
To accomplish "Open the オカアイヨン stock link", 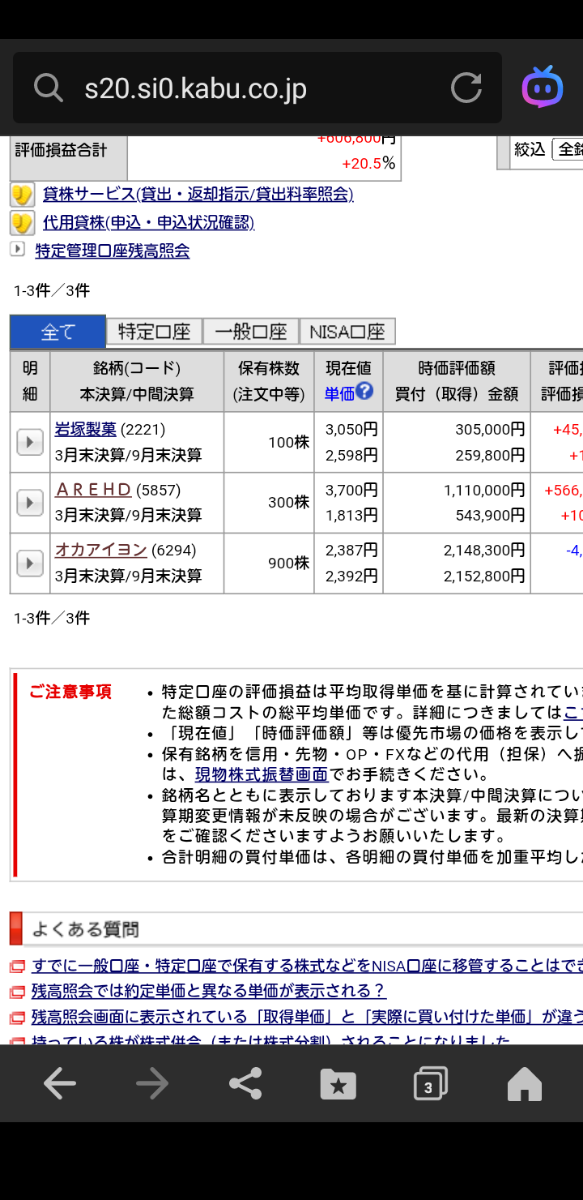I will [x=101, y=550].
